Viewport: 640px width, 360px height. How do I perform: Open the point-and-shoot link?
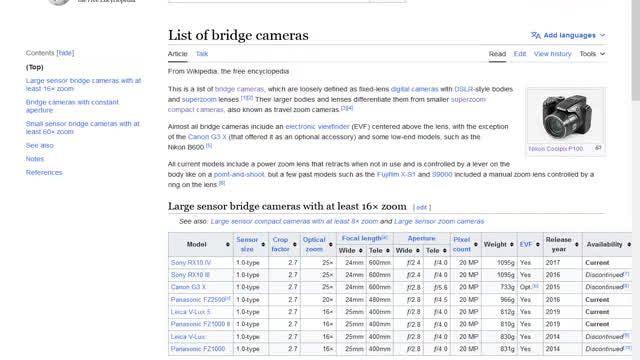point(239,174)
